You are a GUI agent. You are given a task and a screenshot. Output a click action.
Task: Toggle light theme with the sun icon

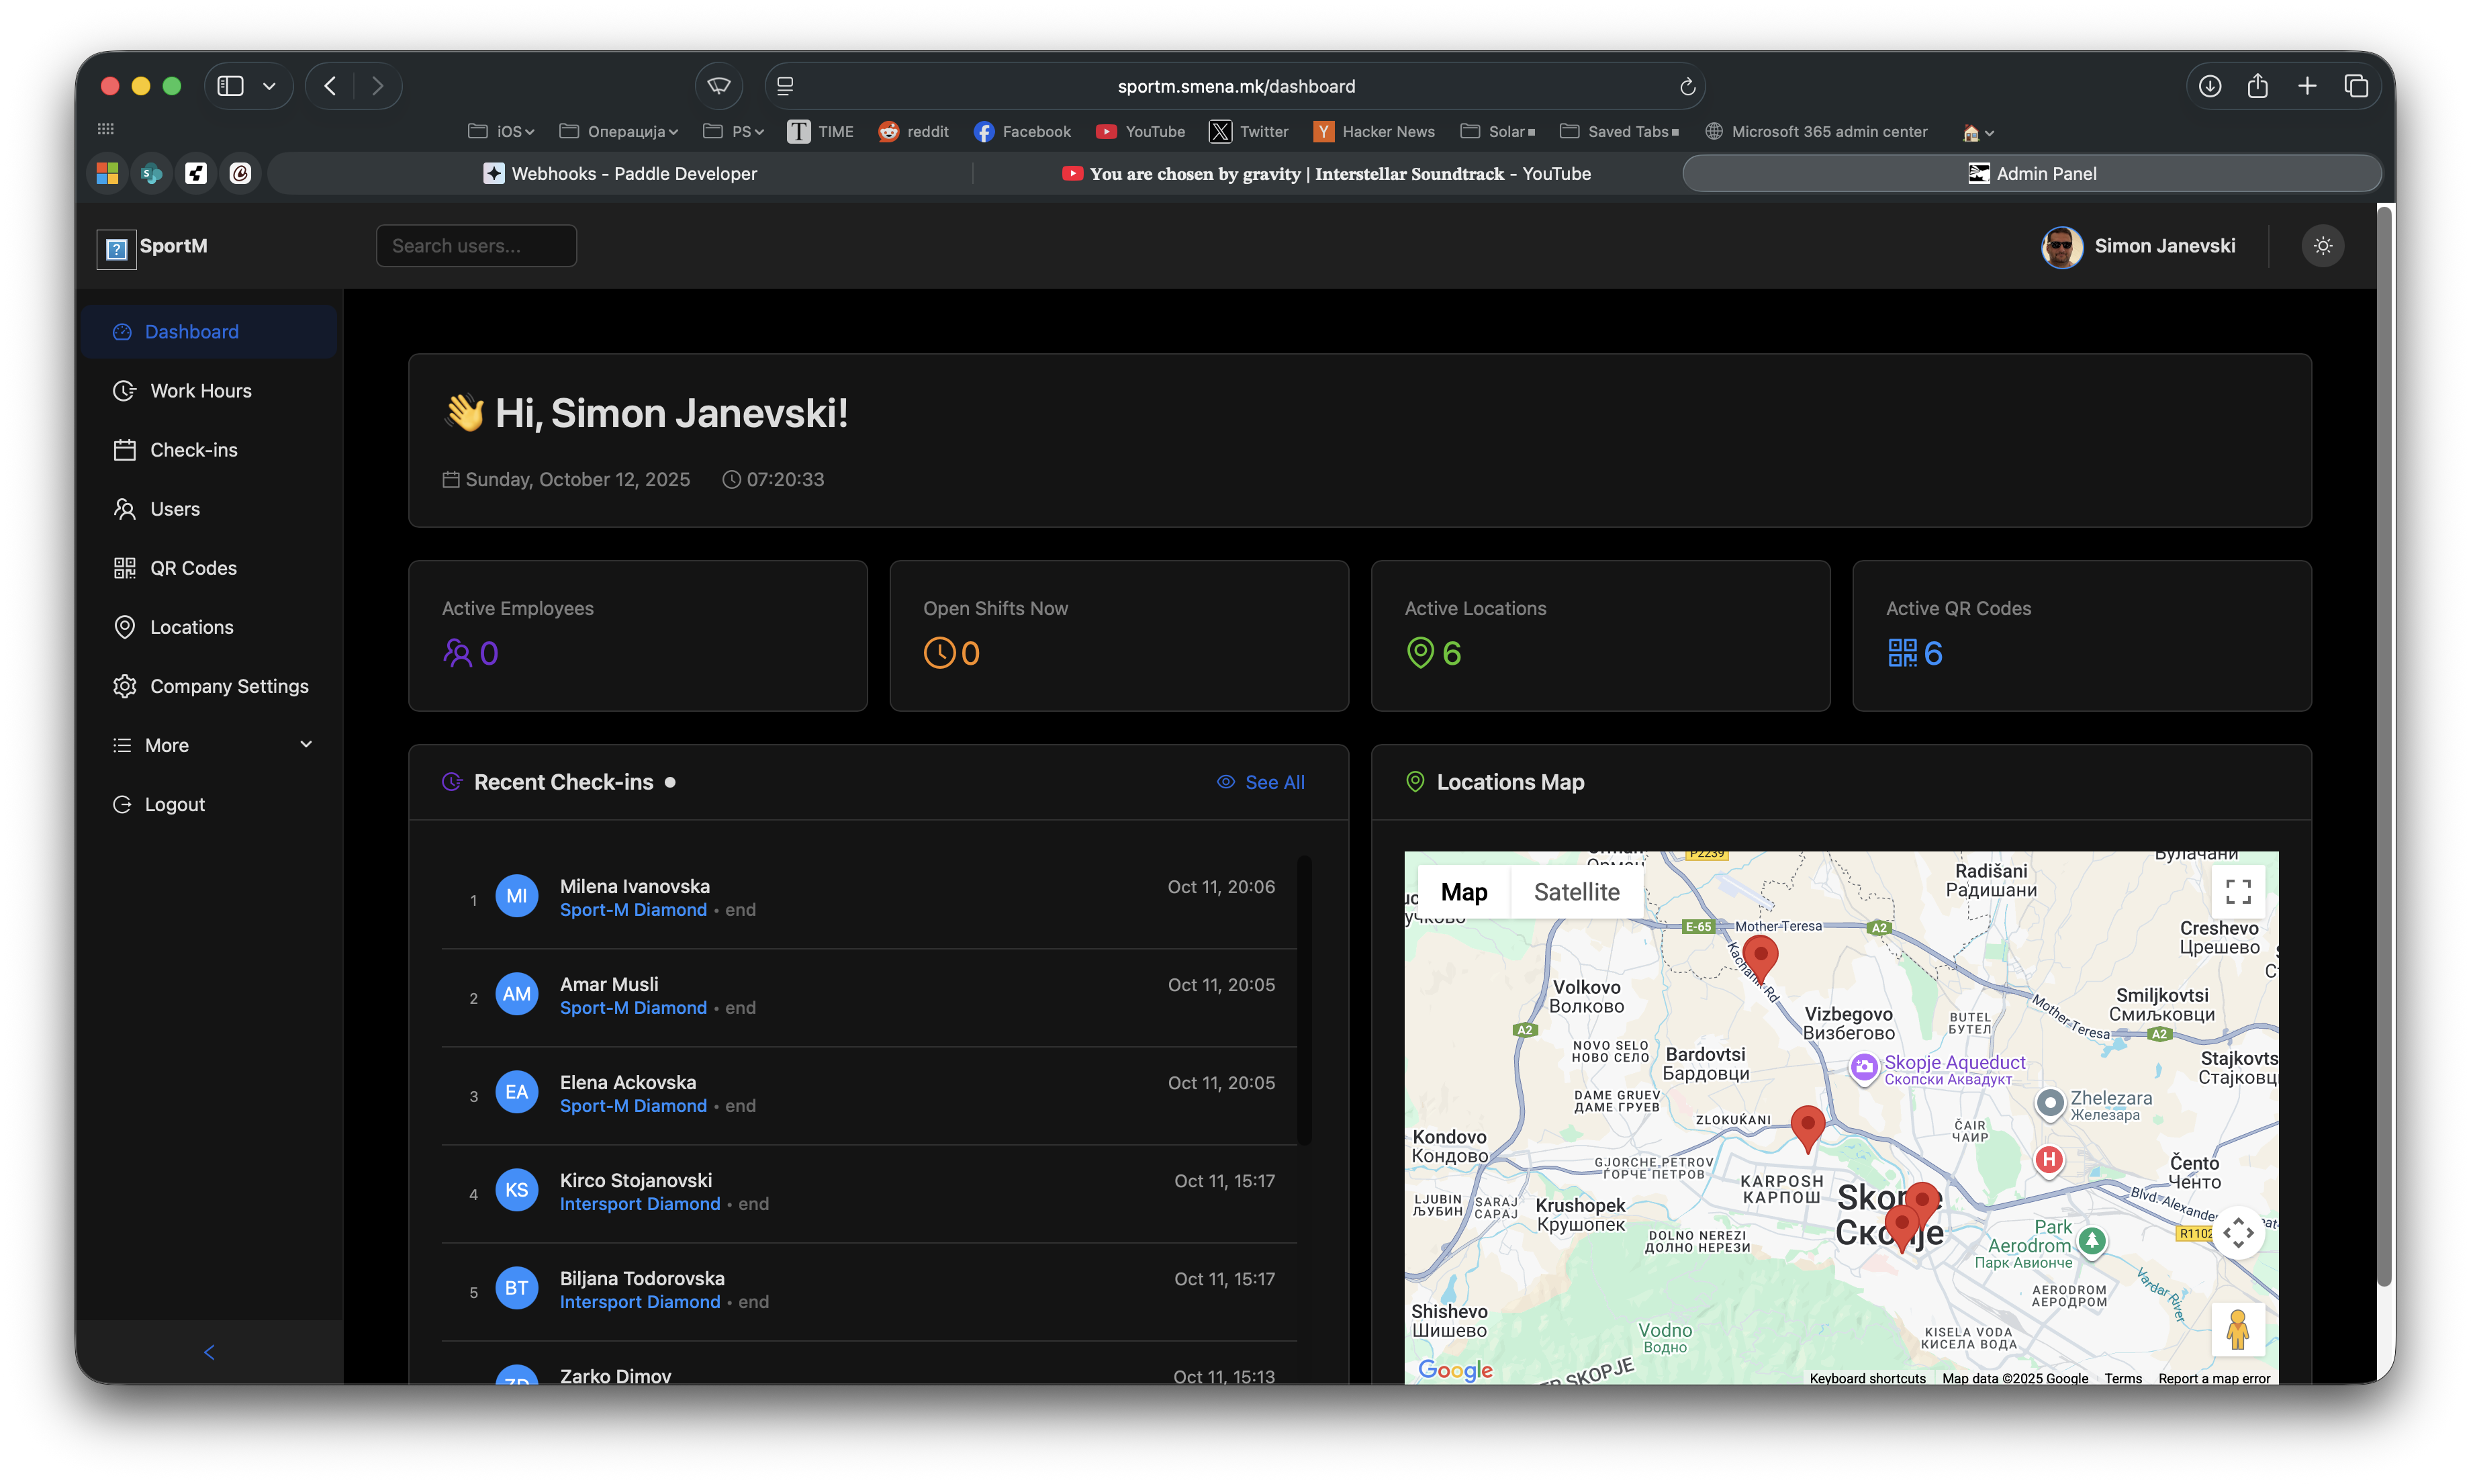coord(2323,246)
